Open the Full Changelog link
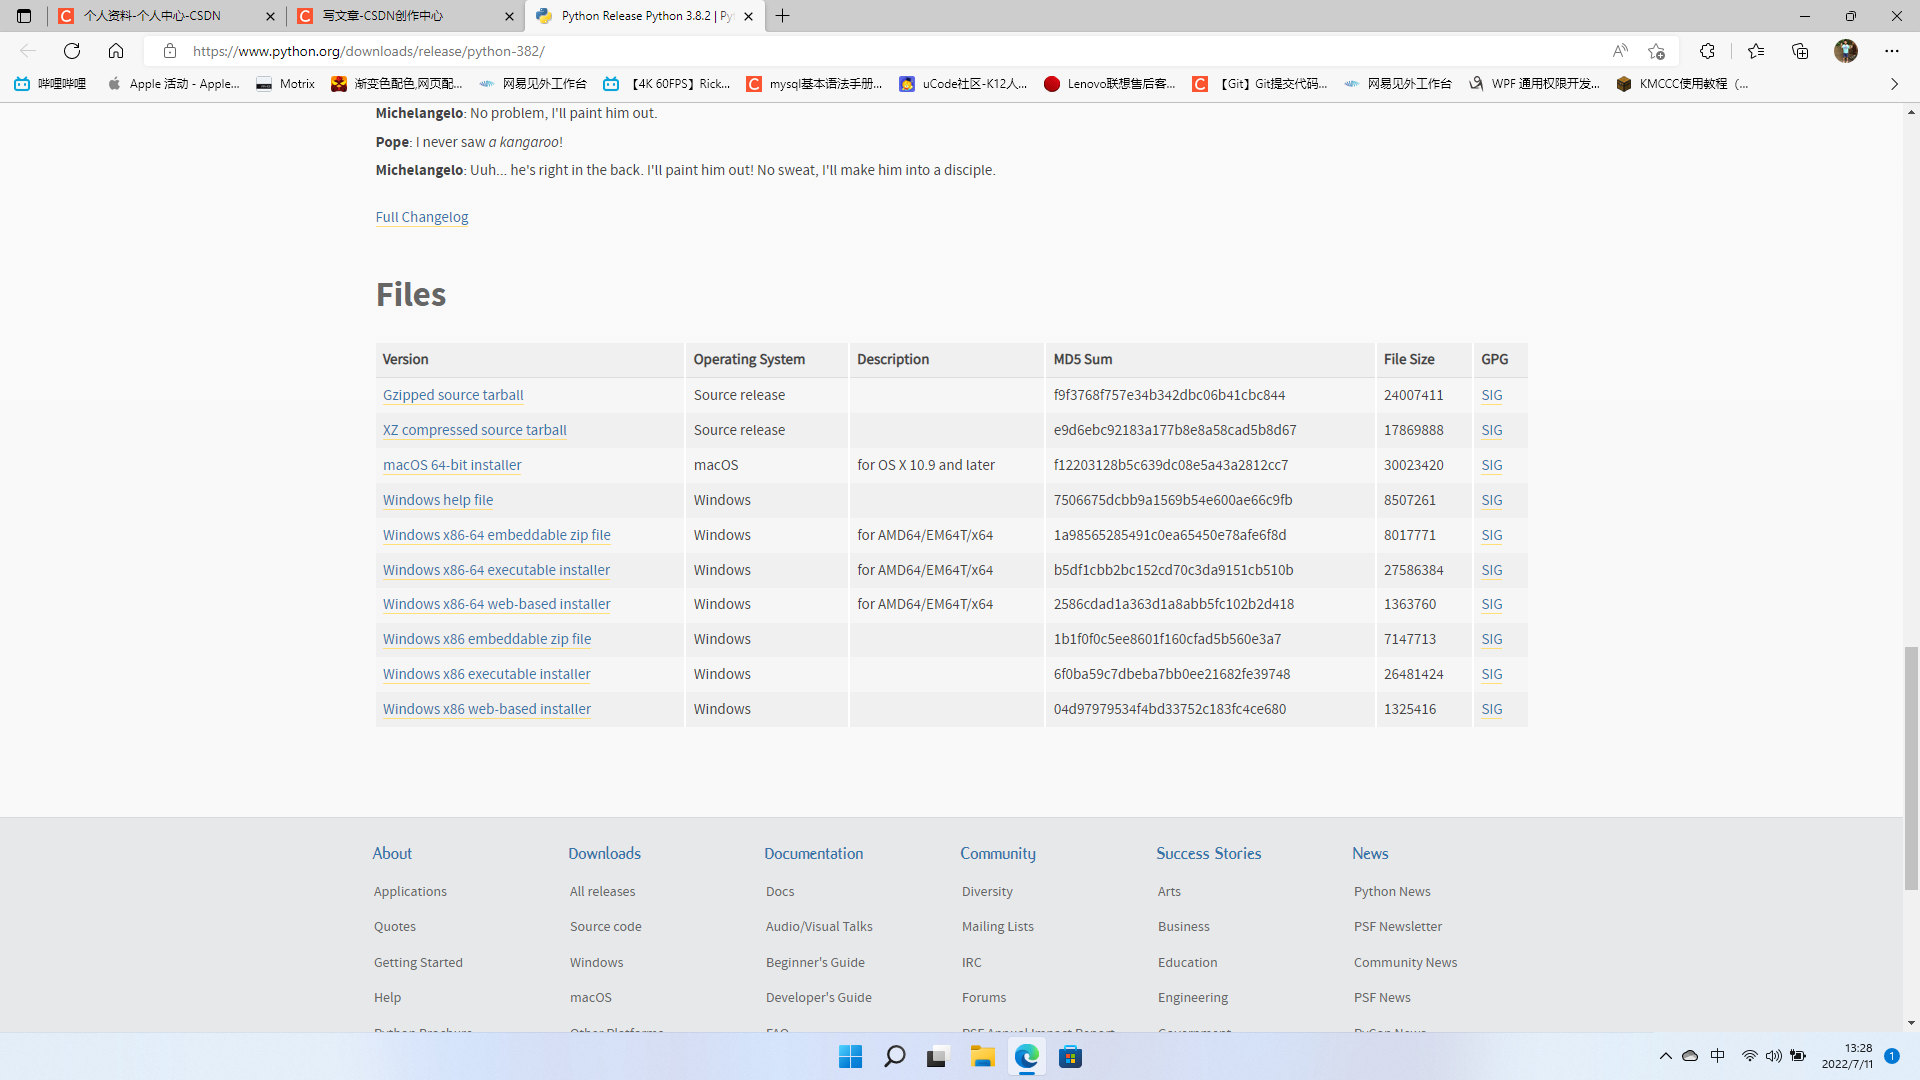The height and width of the screenshot is (1080, 1920). (x=421, y=217)
